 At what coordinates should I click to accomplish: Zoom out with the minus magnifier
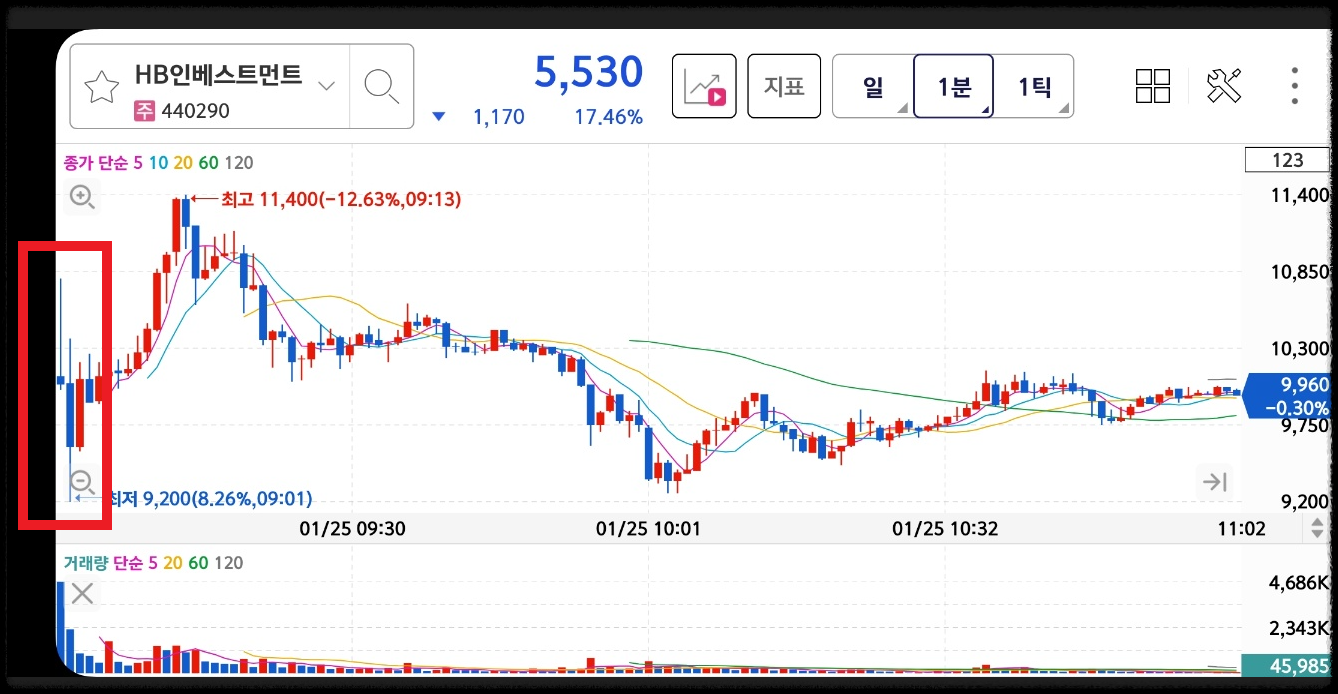pyautogui.click(x=82, y=484)
